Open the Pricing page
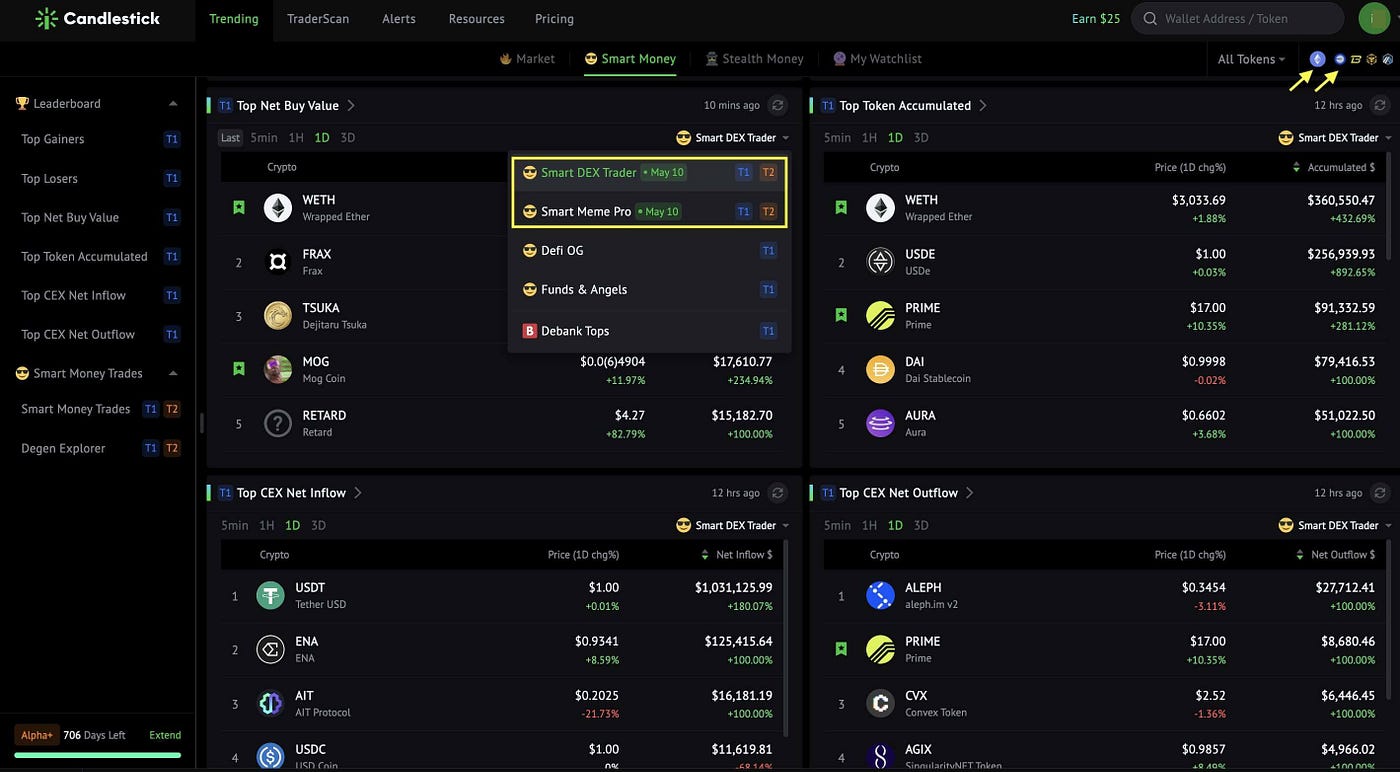Viewport: 1400px width, 772px height. click(x=554, y=18)
